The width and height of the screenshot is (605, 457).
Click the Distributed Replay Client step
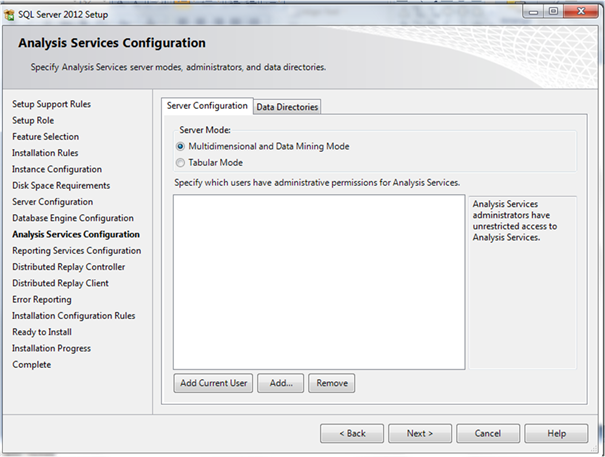(x=60, y=283)
